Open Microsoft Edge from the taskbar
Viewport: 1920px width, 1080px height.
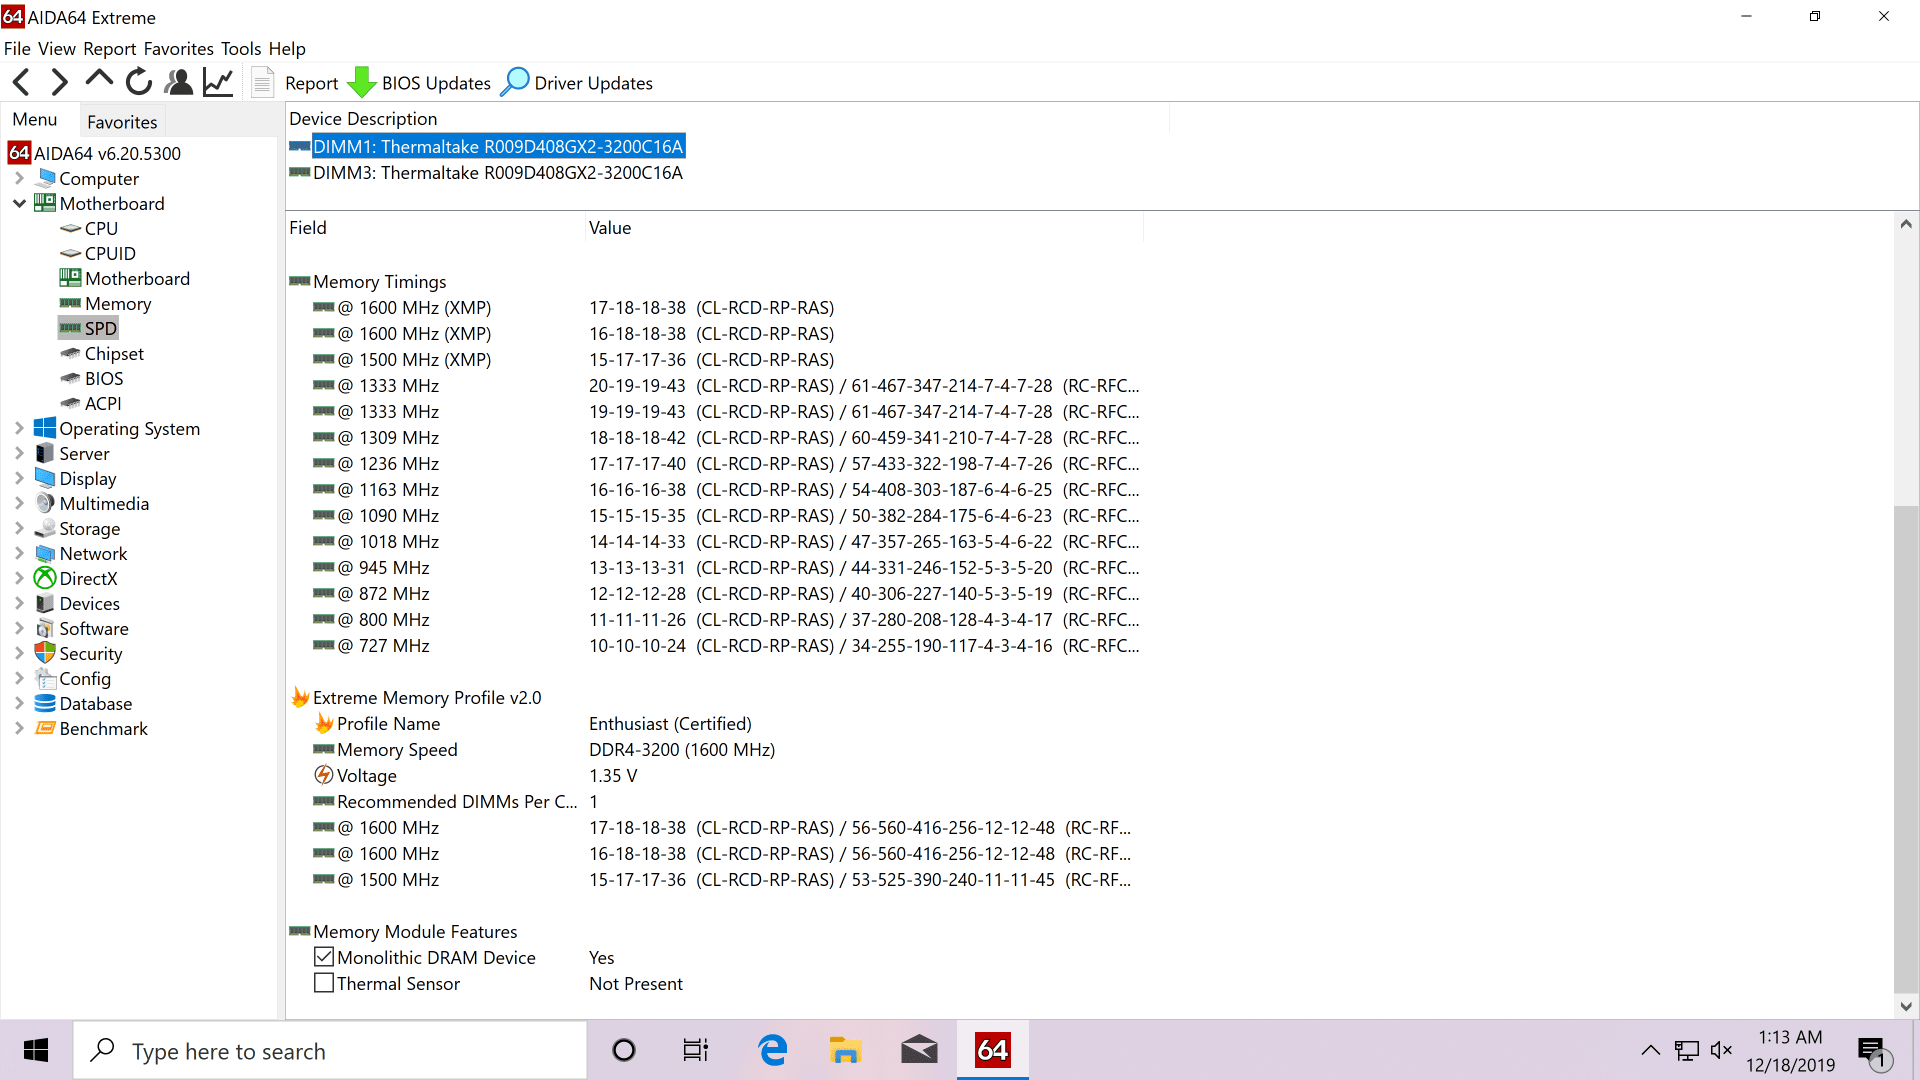tap(773, 1050)
